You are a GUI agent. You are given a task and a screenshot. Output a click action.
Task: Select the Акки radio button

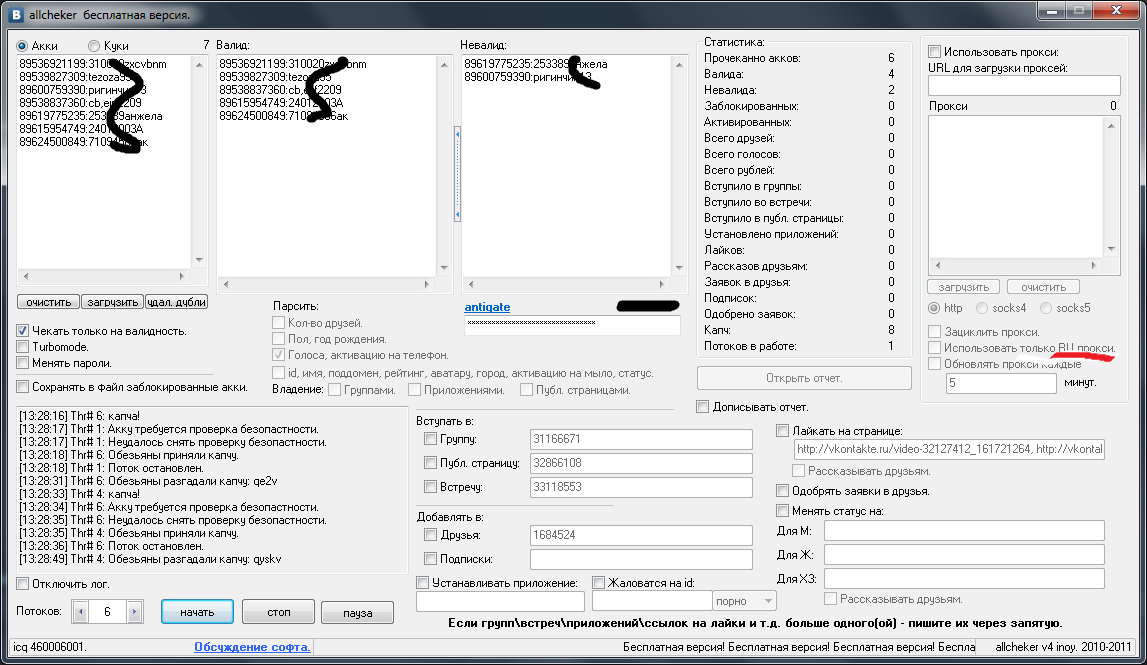point(23,46)
